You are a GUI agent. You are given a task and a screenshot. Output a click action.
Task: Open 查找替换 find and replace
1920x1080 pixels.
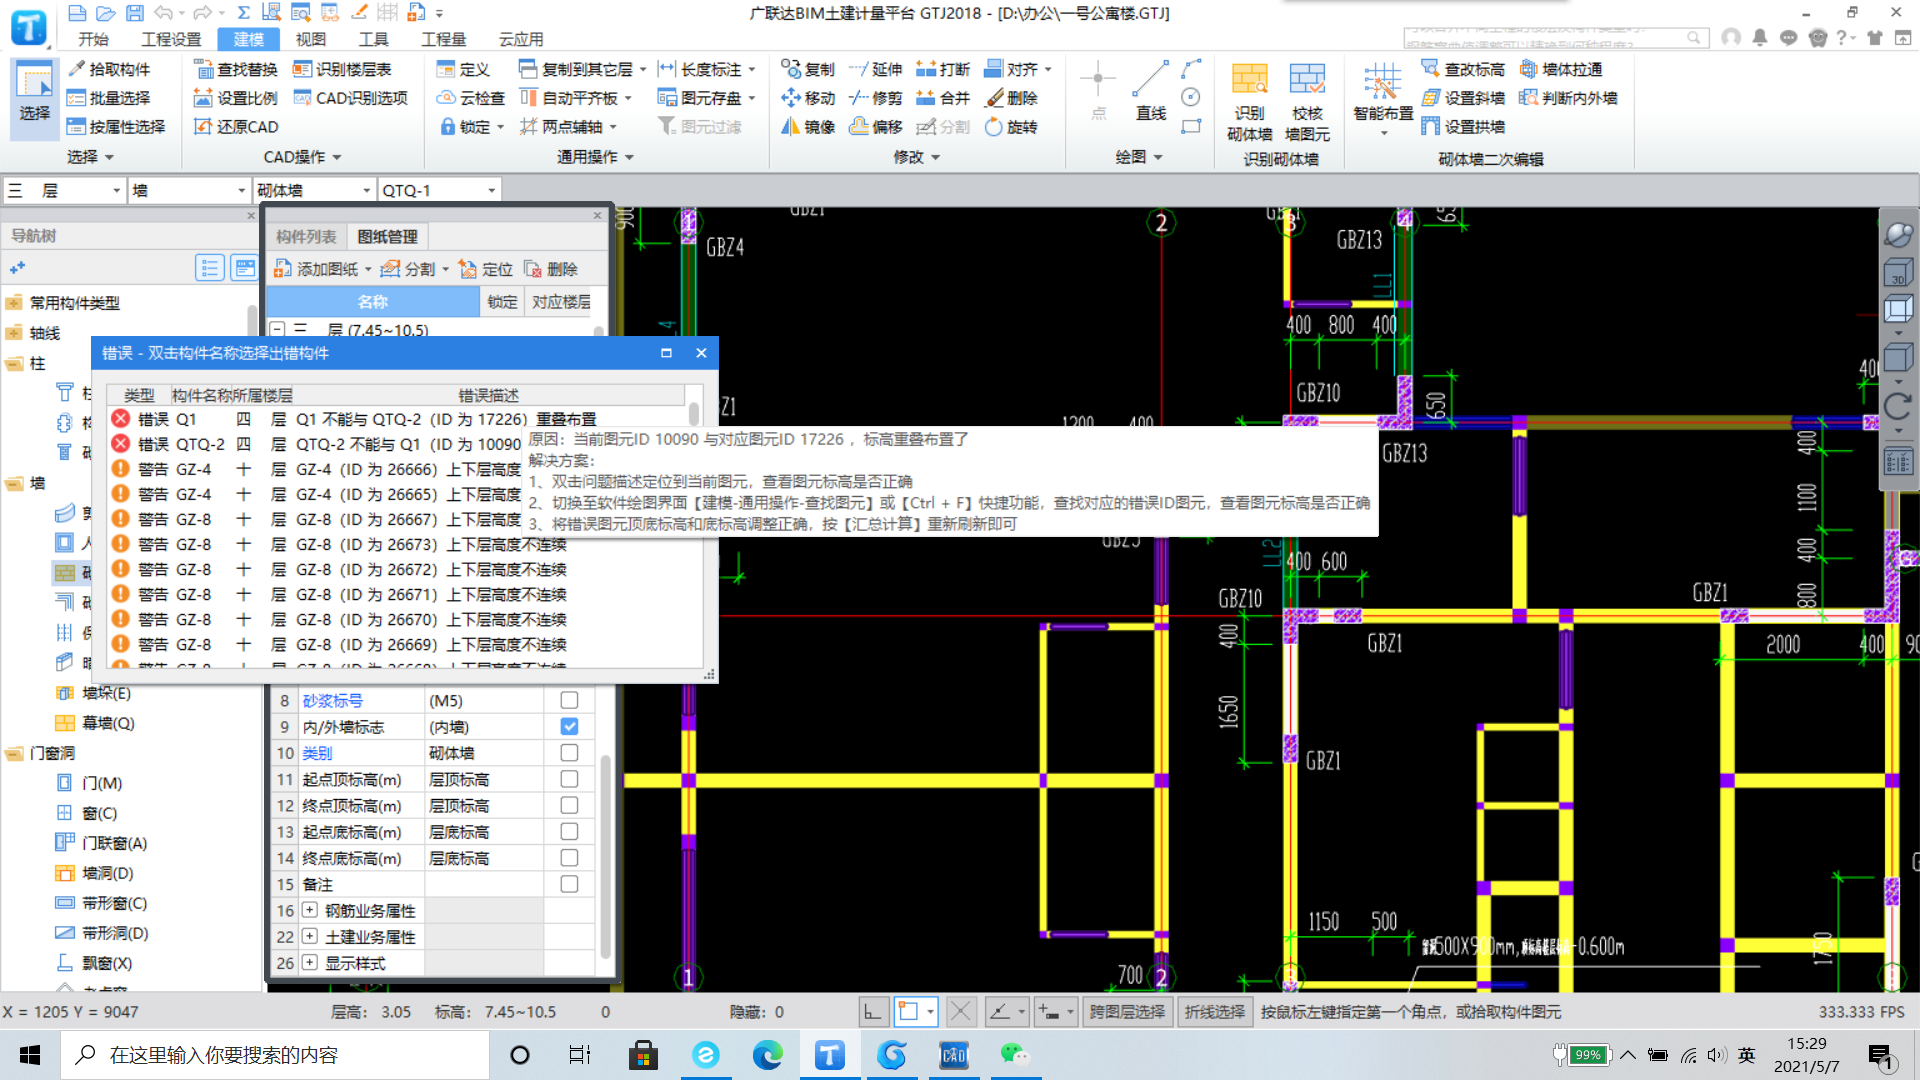point(236,69)
